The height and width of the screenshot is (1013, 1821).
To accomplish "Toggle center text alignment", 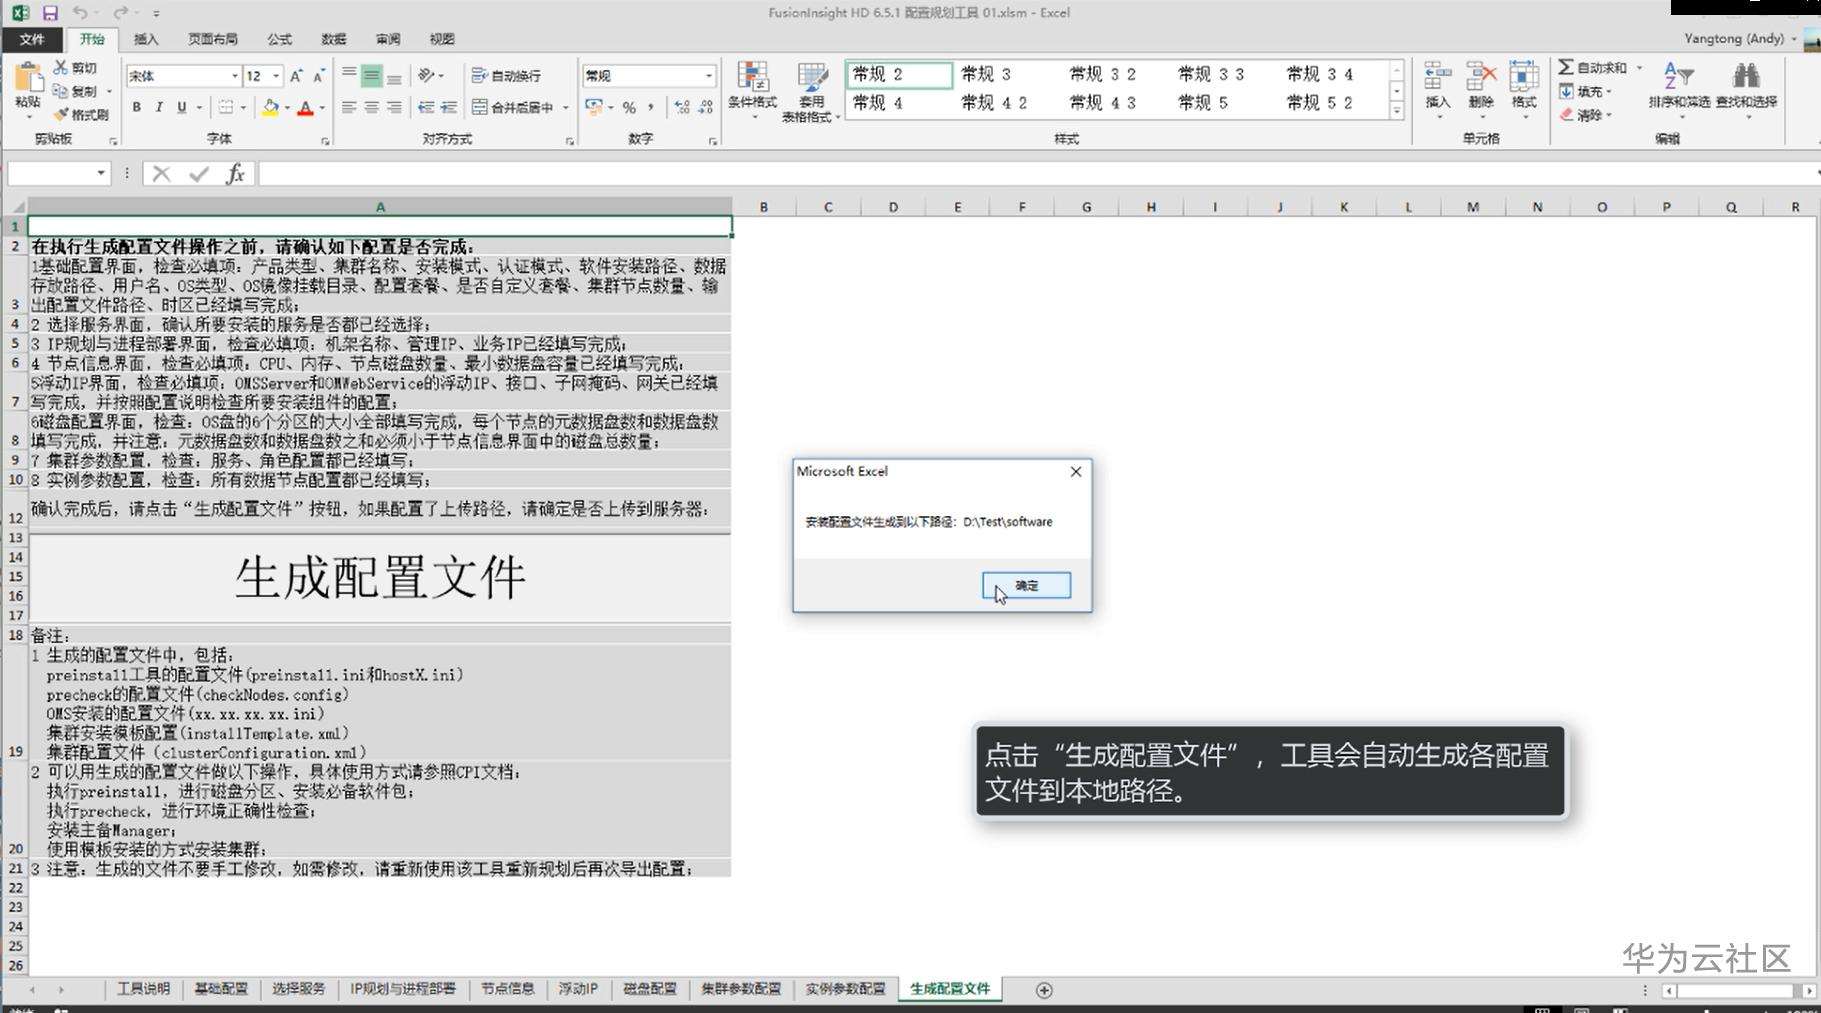I will [x=371, y=107].
